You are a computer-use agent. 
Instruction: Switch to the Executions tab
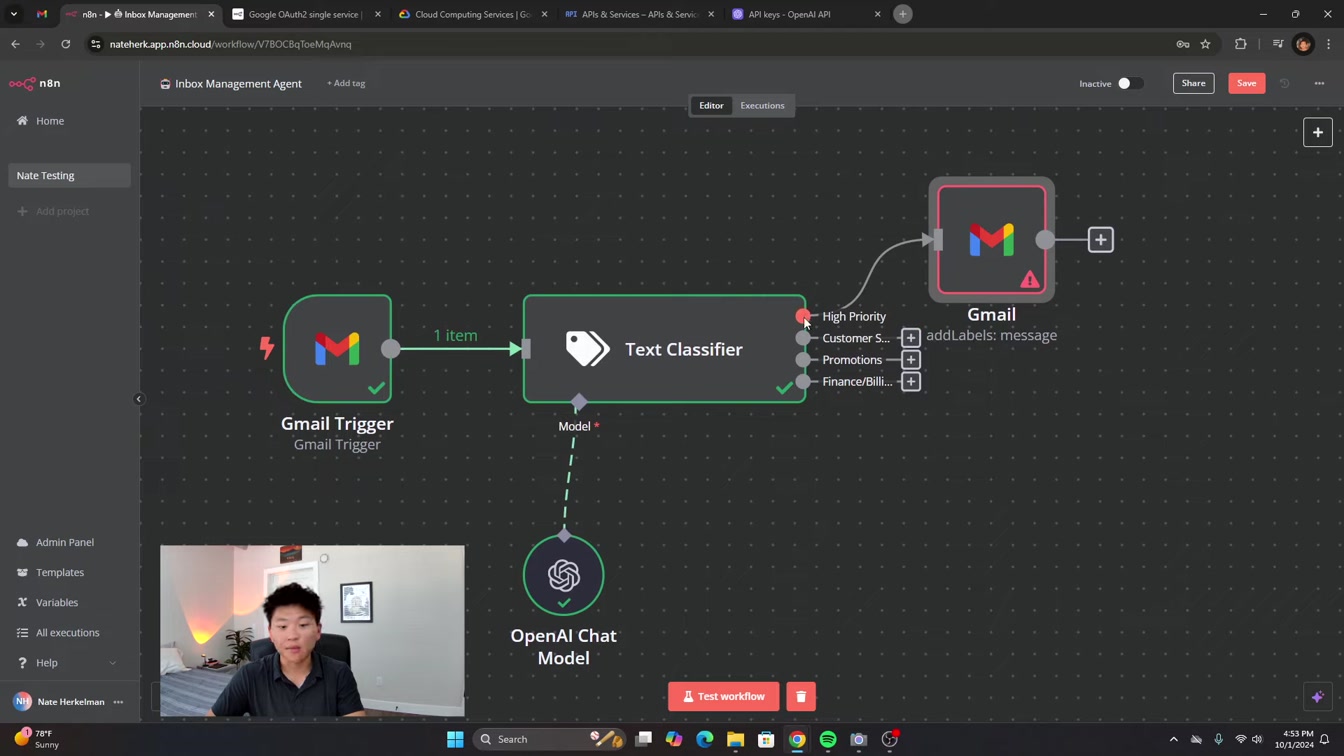point(762,105)
